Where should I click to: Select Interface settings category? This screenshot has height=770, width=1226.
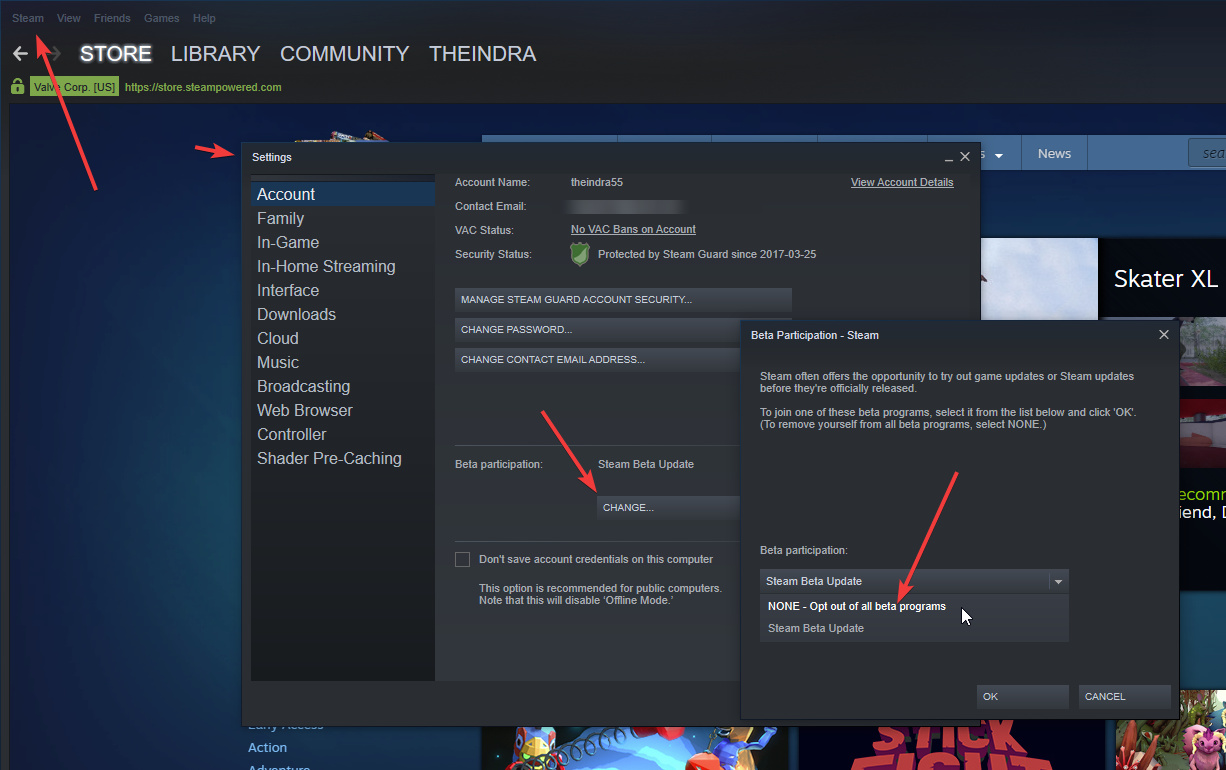click(343, 290)
